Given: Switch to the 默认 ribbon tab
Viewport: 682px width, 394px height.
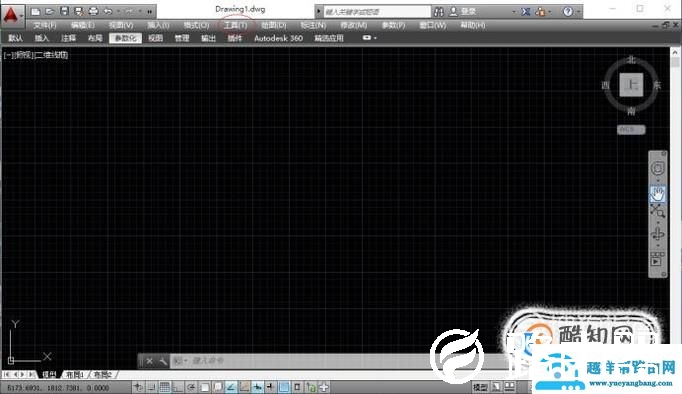Looking at the screenshot, I should point(15,38).
